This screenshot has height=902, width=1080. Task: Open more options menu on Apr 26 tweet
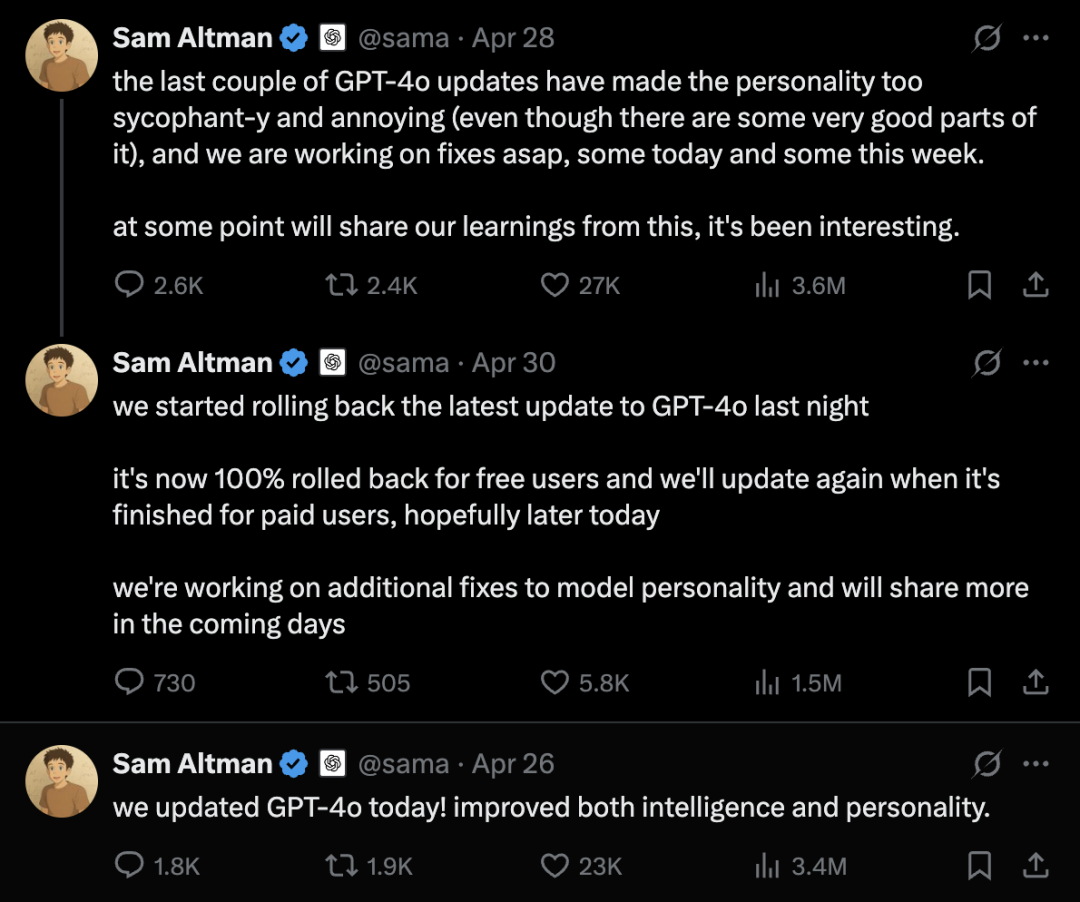click(x=1036, y=764)
